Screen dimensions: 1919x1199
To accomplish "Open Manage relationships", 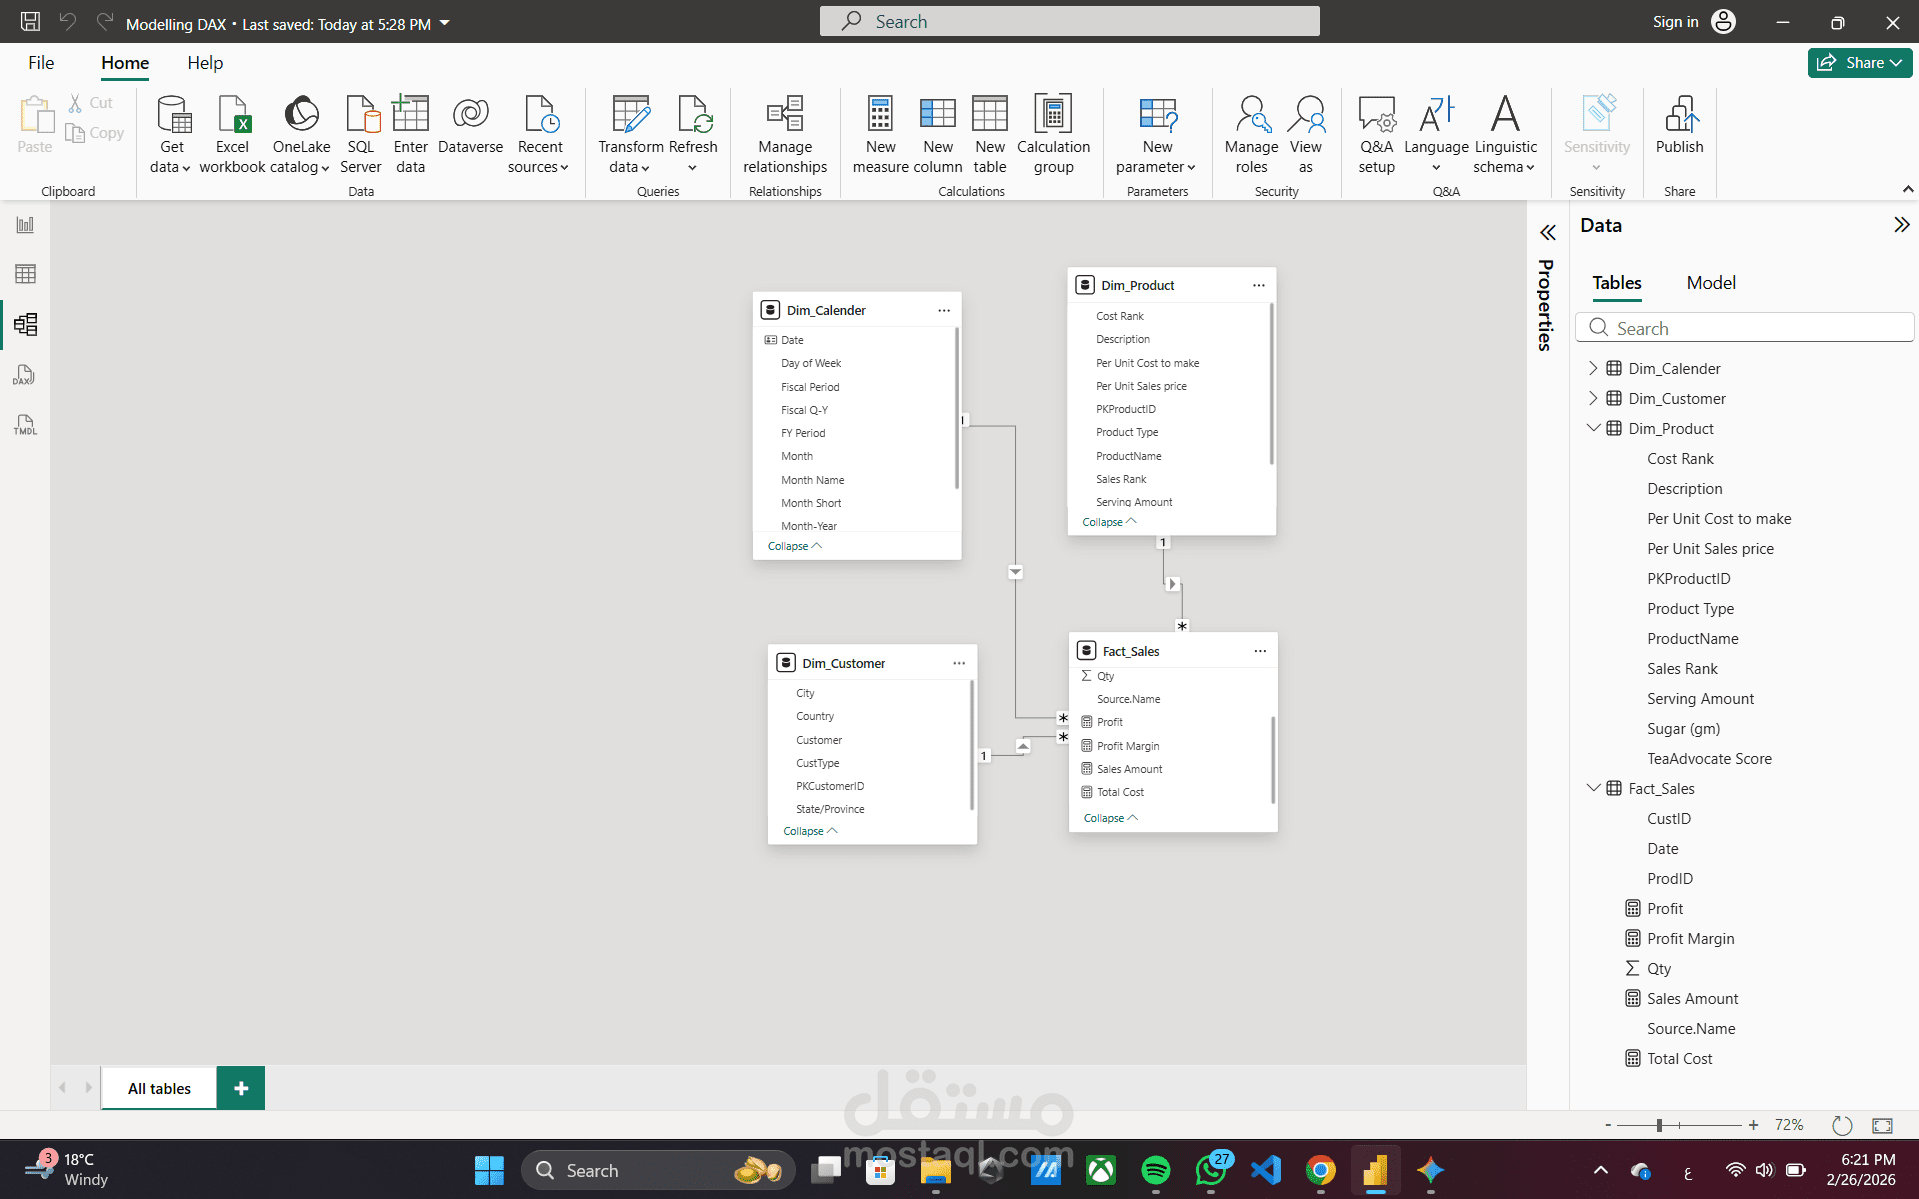I will pyautogui.click(x=784, y=133).
